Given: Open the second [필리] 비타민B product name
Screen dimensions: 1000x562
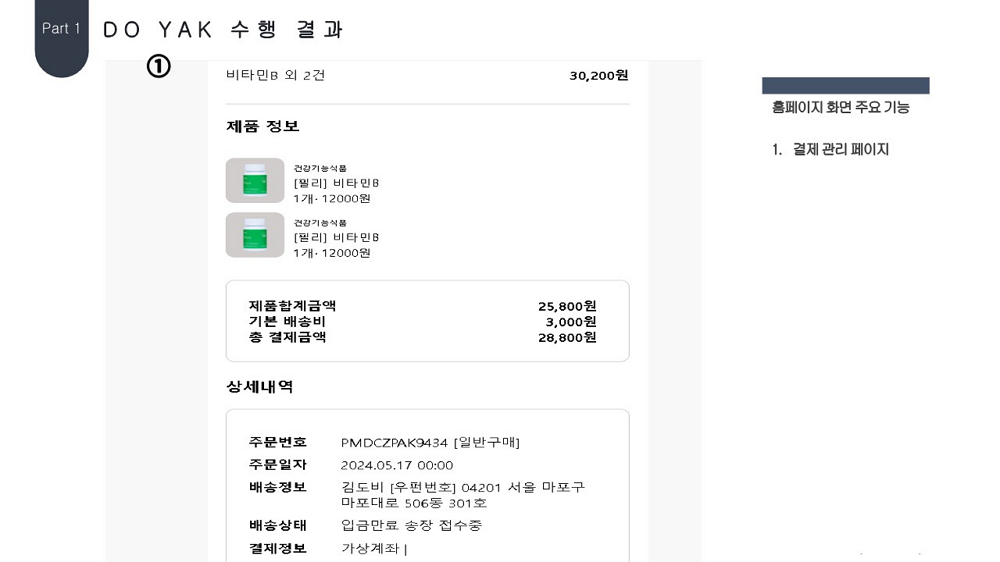Looking at the screenshot, I should click(336, 237).
